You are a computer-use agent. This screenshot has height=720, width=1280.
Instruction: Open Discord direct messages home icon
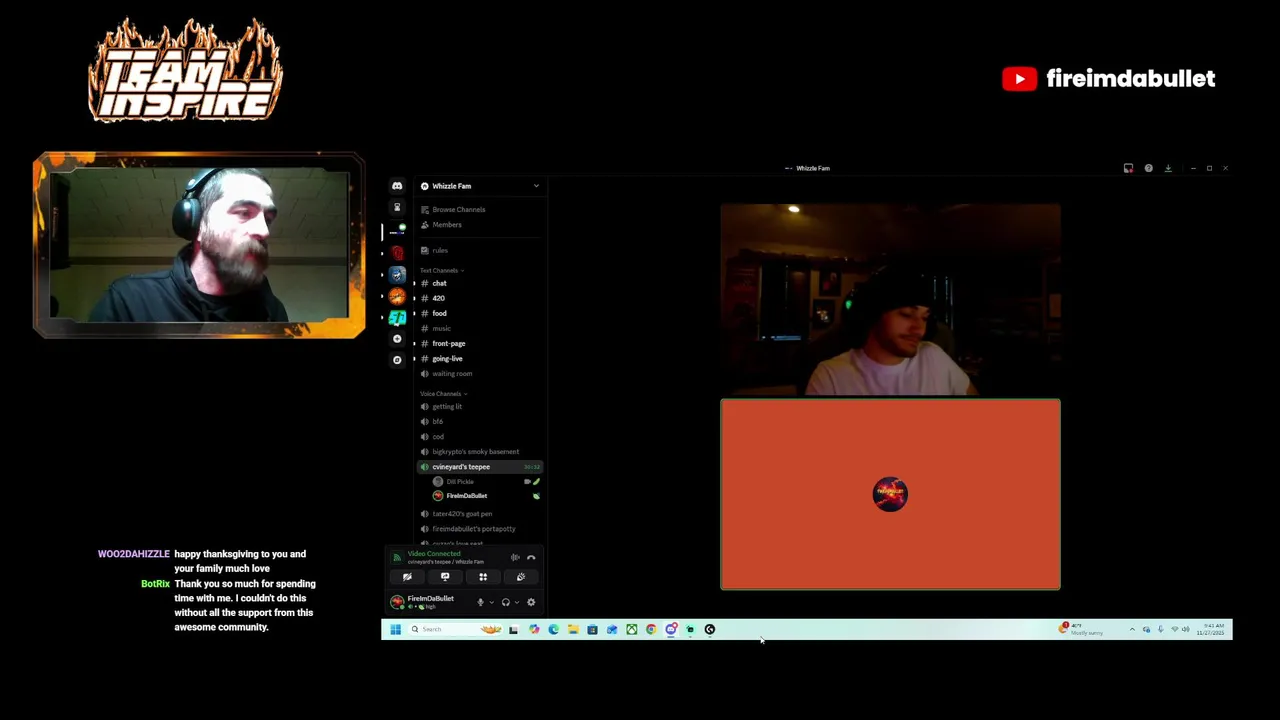pyautogui.click(x=397, y=186)
